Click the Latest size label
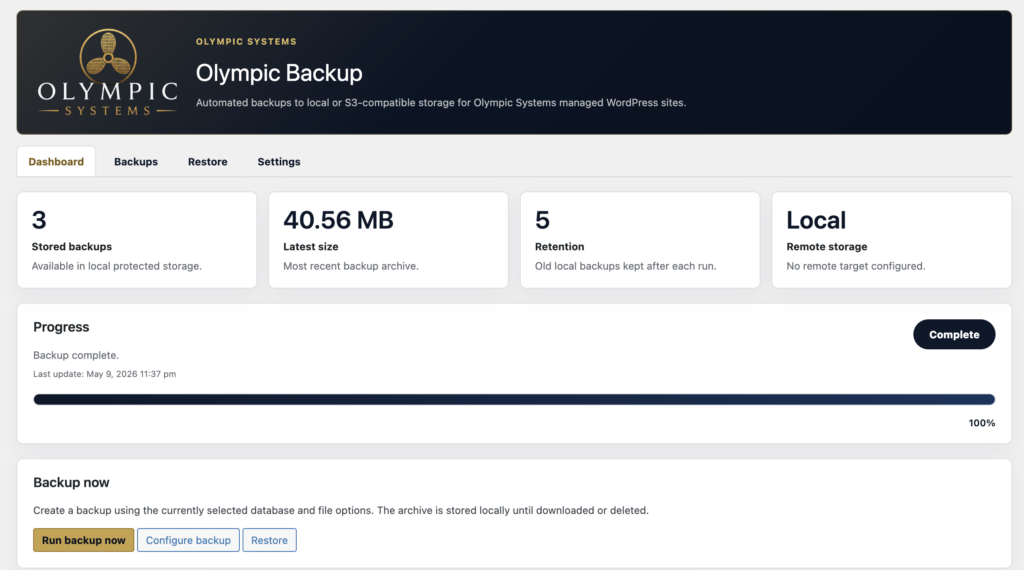This screenshot has width=1024, height=570. tap(311, 247)
